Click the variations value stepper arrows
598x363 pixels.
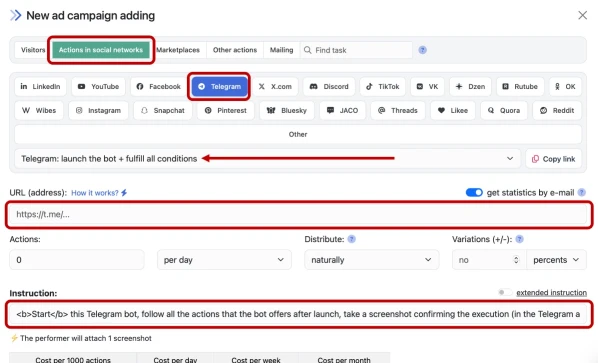pos(516,260)
